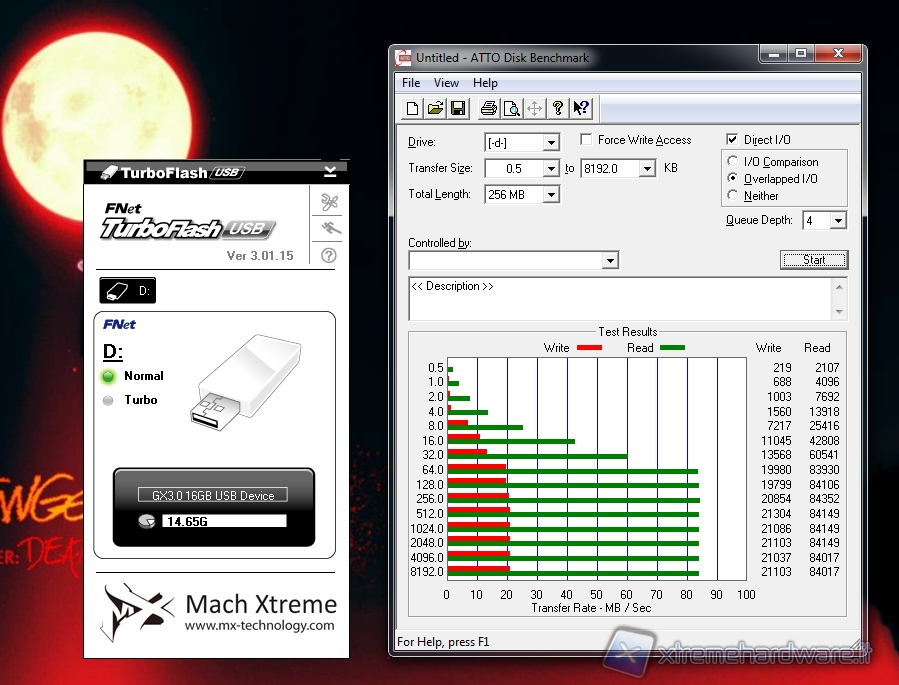The image size is (899, 685).
Task: Open the Drive dropdown list
Action: (x=550, y=143)
